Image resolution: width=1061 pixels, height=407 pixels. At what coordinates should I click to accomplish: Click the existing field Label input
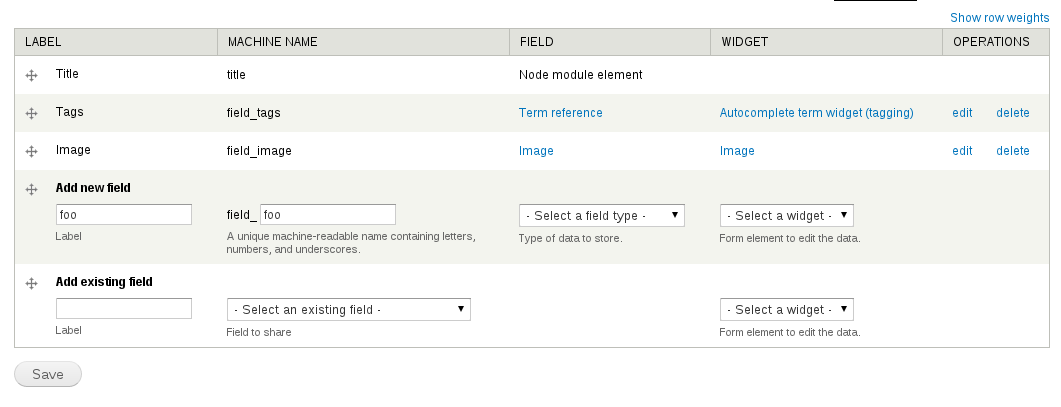124,309
